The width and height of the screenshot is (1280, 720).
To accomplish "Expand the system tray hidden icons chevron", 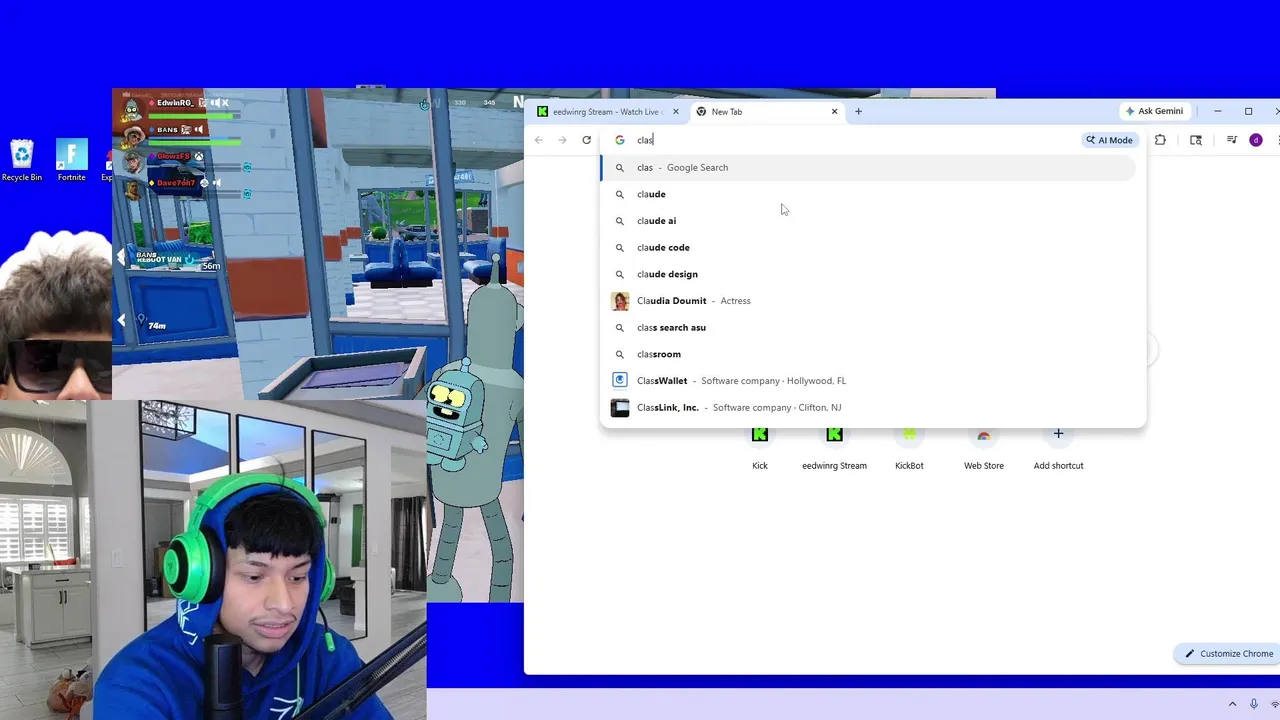I will pos(1232,704).
